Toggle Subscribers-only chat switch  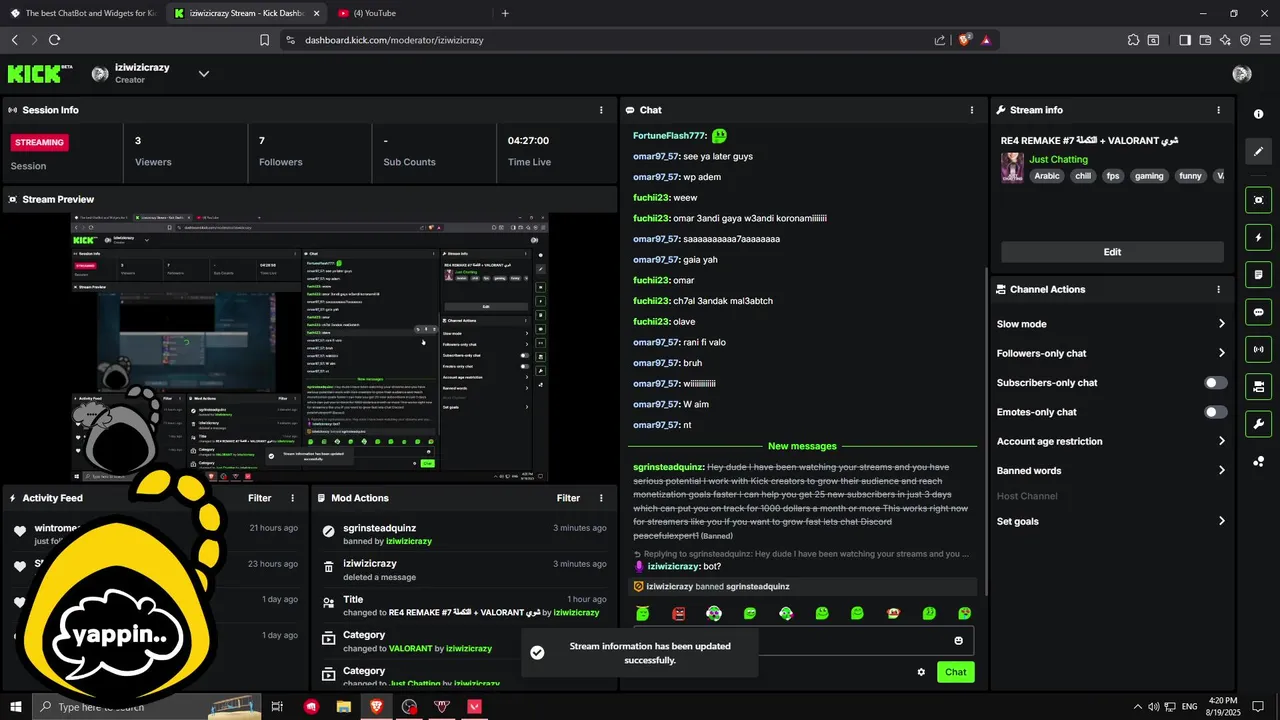tap(1216, 383)
